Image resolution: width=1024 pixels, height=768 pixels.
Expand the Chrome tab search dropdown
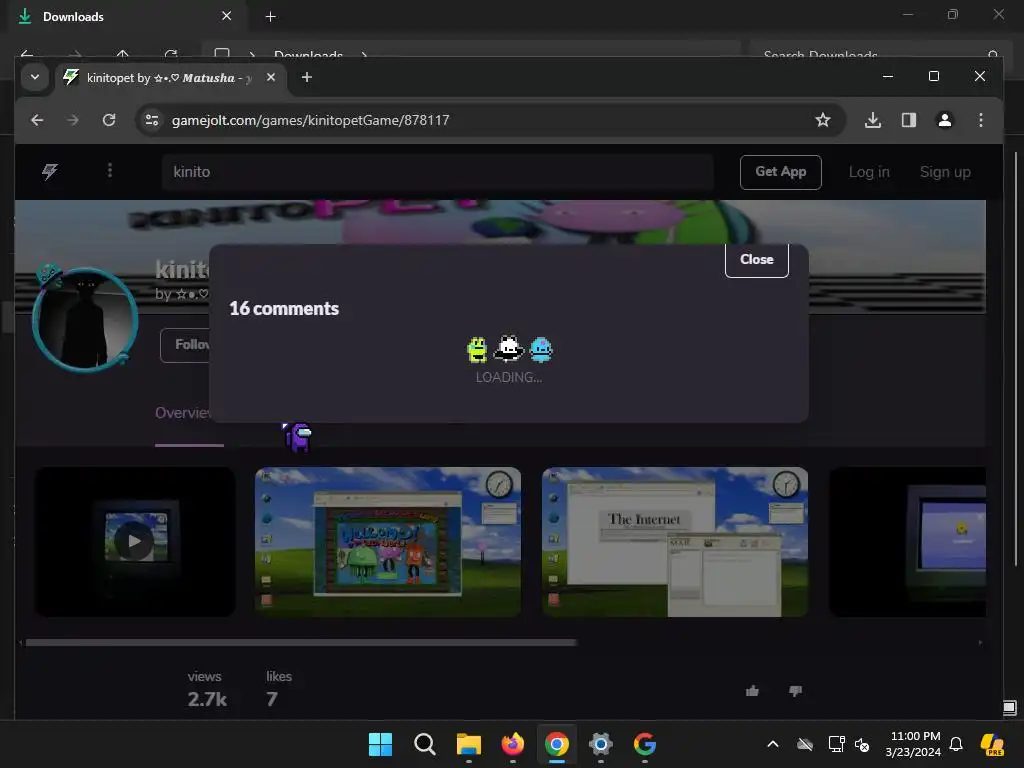click(x=35, y=77)
